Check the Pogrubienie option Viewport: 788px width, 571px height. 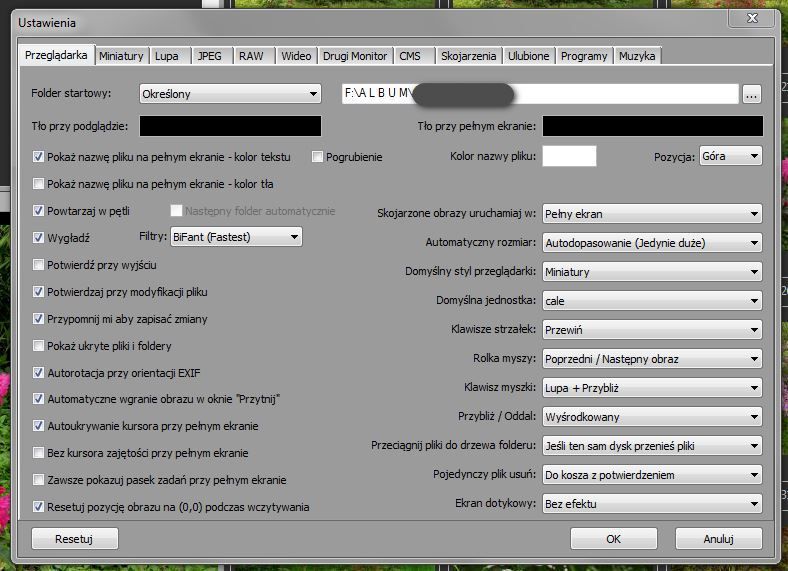(318, 157)
